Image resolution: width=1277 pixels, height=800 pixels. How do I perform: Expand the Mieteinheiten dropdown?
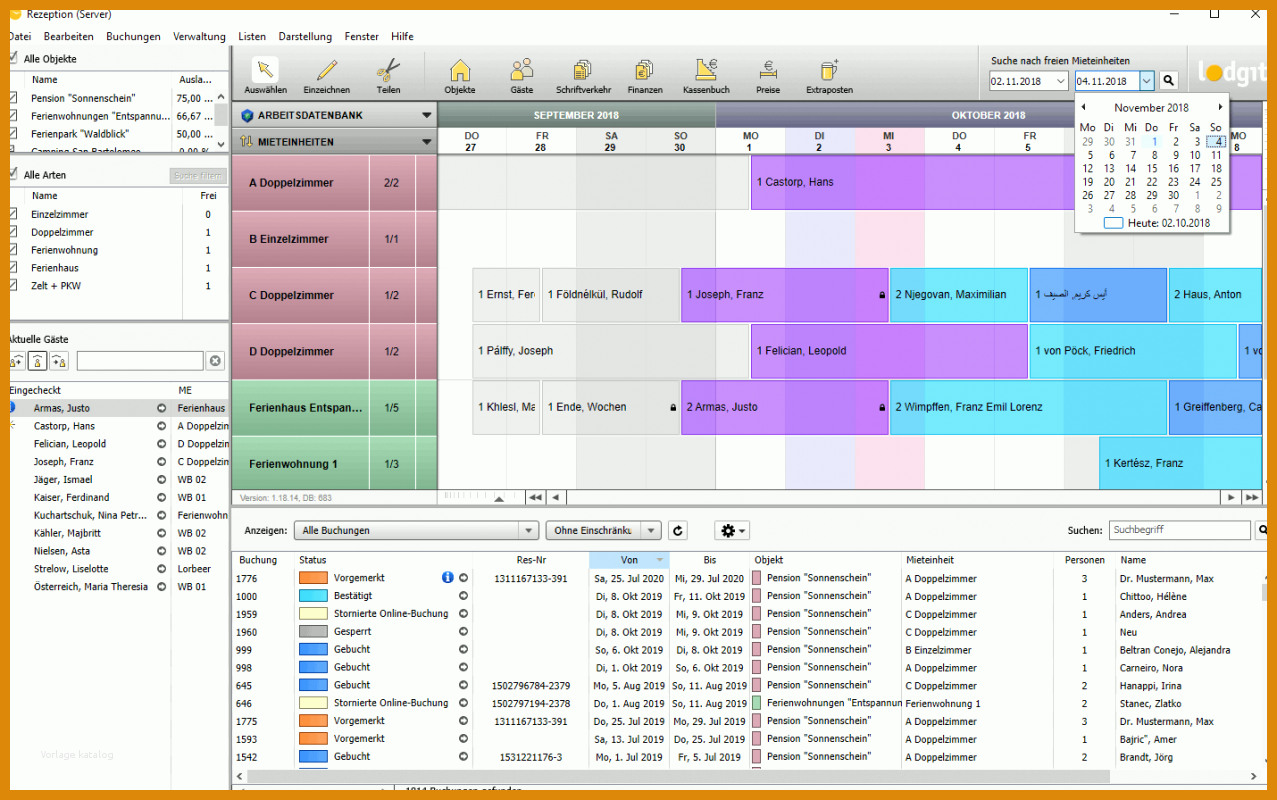(427, 142)
